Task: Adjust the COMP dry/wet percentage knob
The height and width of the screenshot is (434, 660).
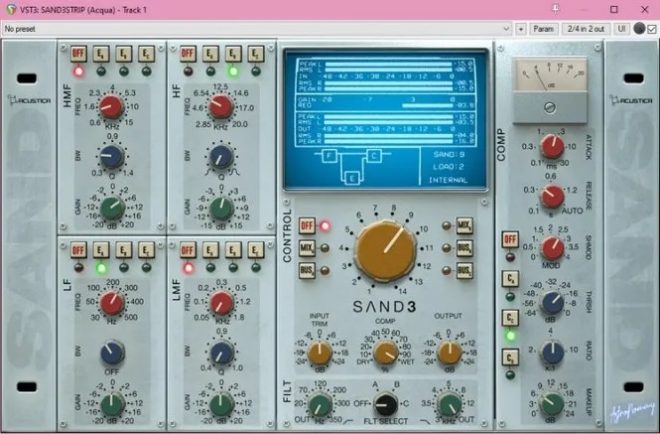Action: tap(386, 353)
